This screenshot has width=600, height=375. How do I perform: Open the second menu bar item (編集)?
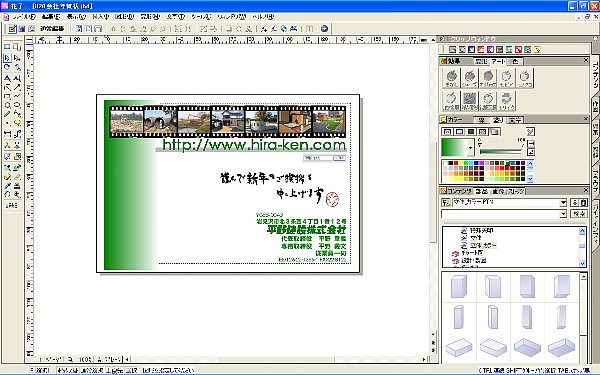51,17
